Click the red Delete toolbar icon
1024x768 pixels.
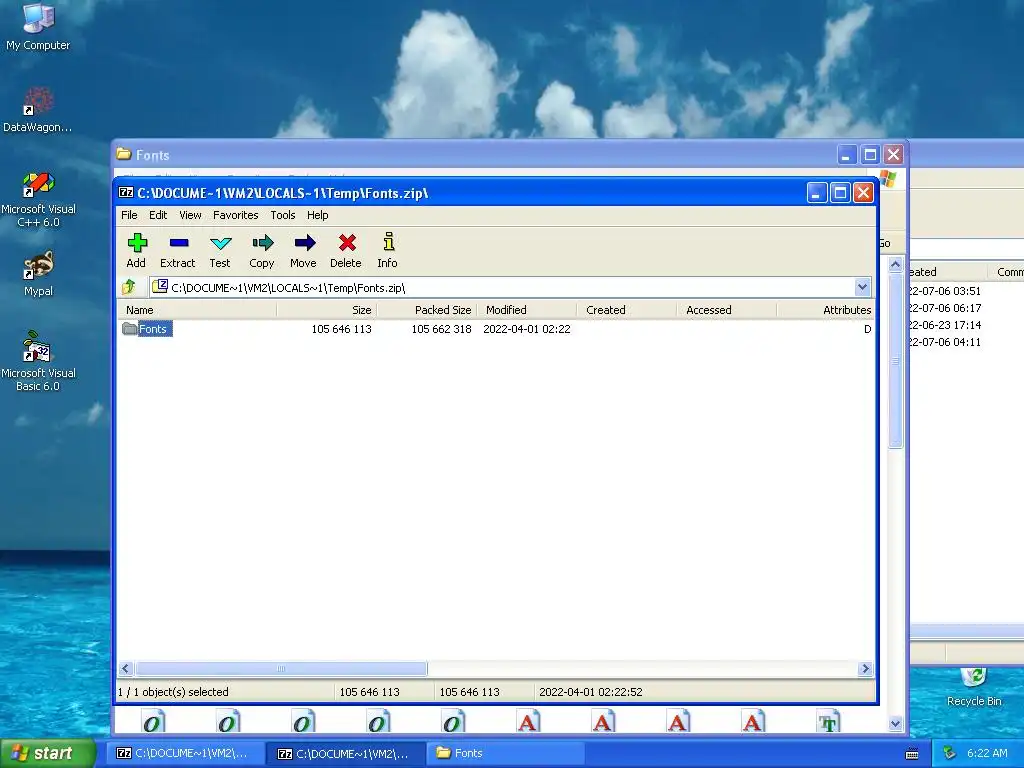[x=346, y=250]
